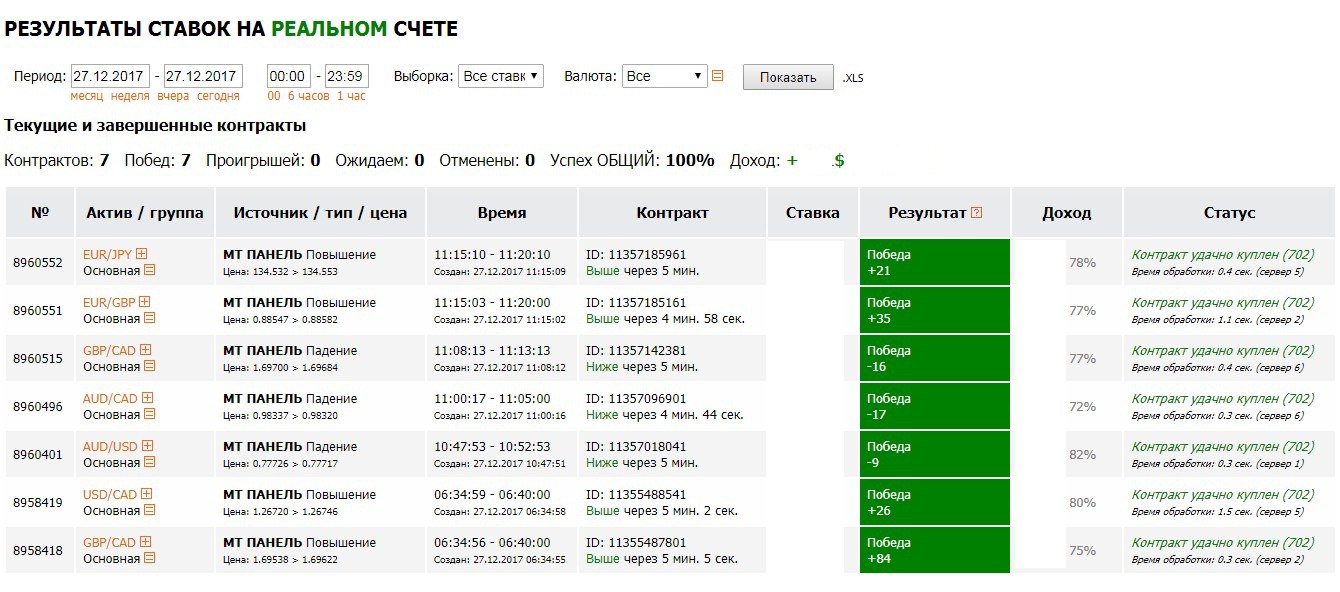Click Основная list icon in EUR/GBP row
This screenshot has height=592, width=1340.
point(150,318)
